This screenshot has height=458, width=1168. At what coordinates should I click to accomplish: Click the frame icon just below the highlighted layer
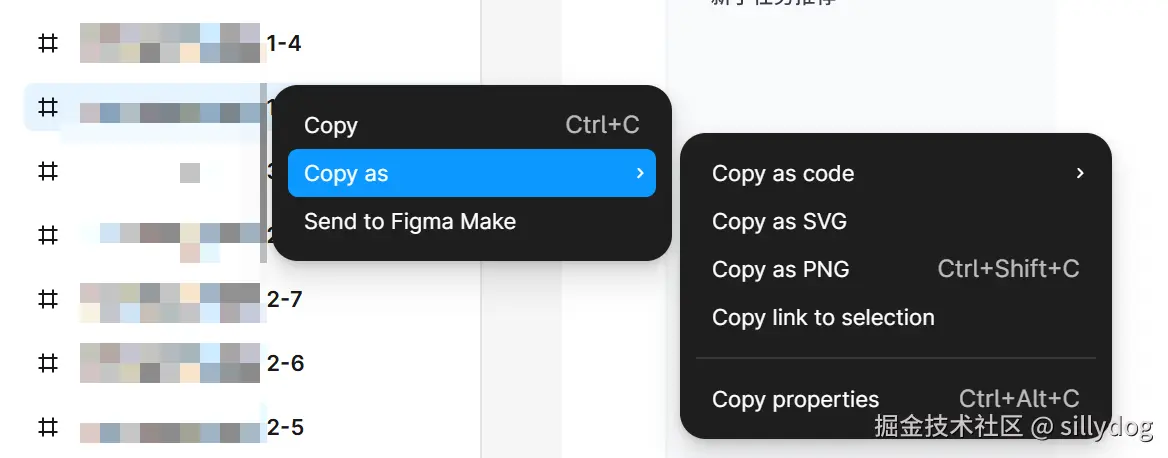click(47, 171)
